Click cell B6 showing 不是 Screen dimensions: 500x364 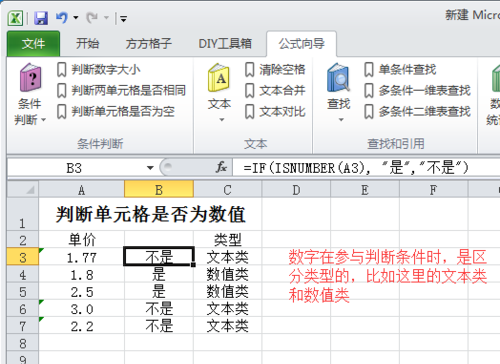click(x=159, y=309)
